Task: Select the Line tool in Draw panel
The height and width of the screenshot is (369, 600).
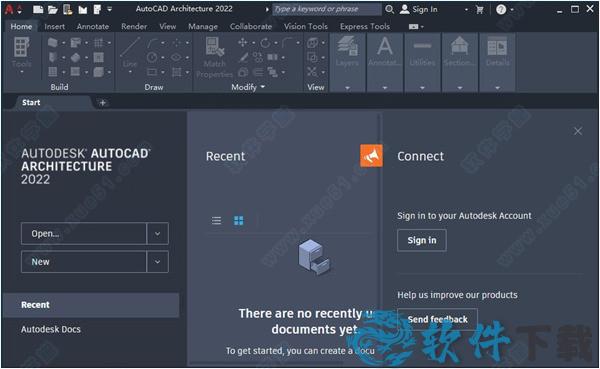Action: (130, 48)
